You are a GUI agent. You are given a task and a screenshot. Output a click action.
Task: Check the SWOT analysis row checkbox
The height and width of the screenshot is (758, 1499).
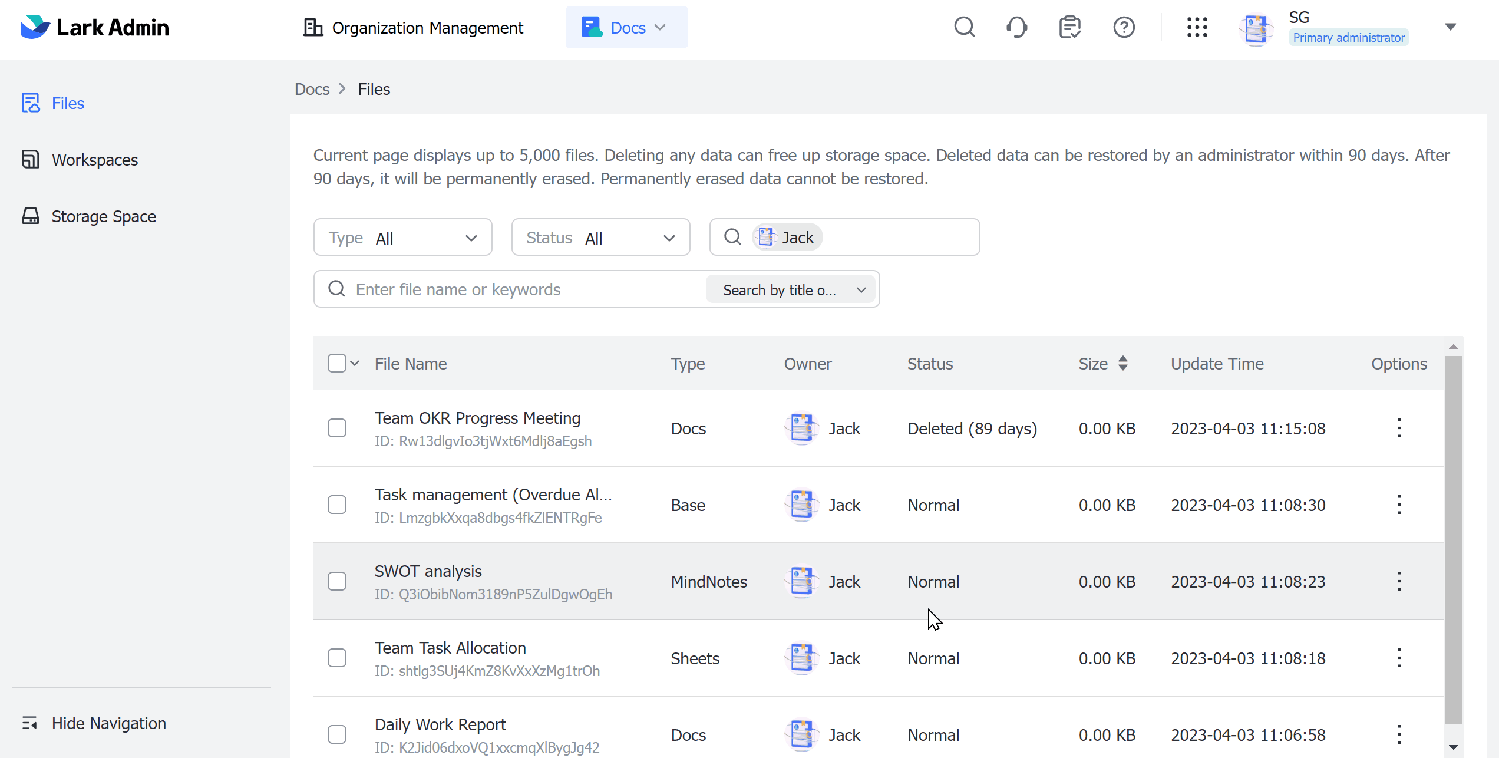[x=336, y=581]
